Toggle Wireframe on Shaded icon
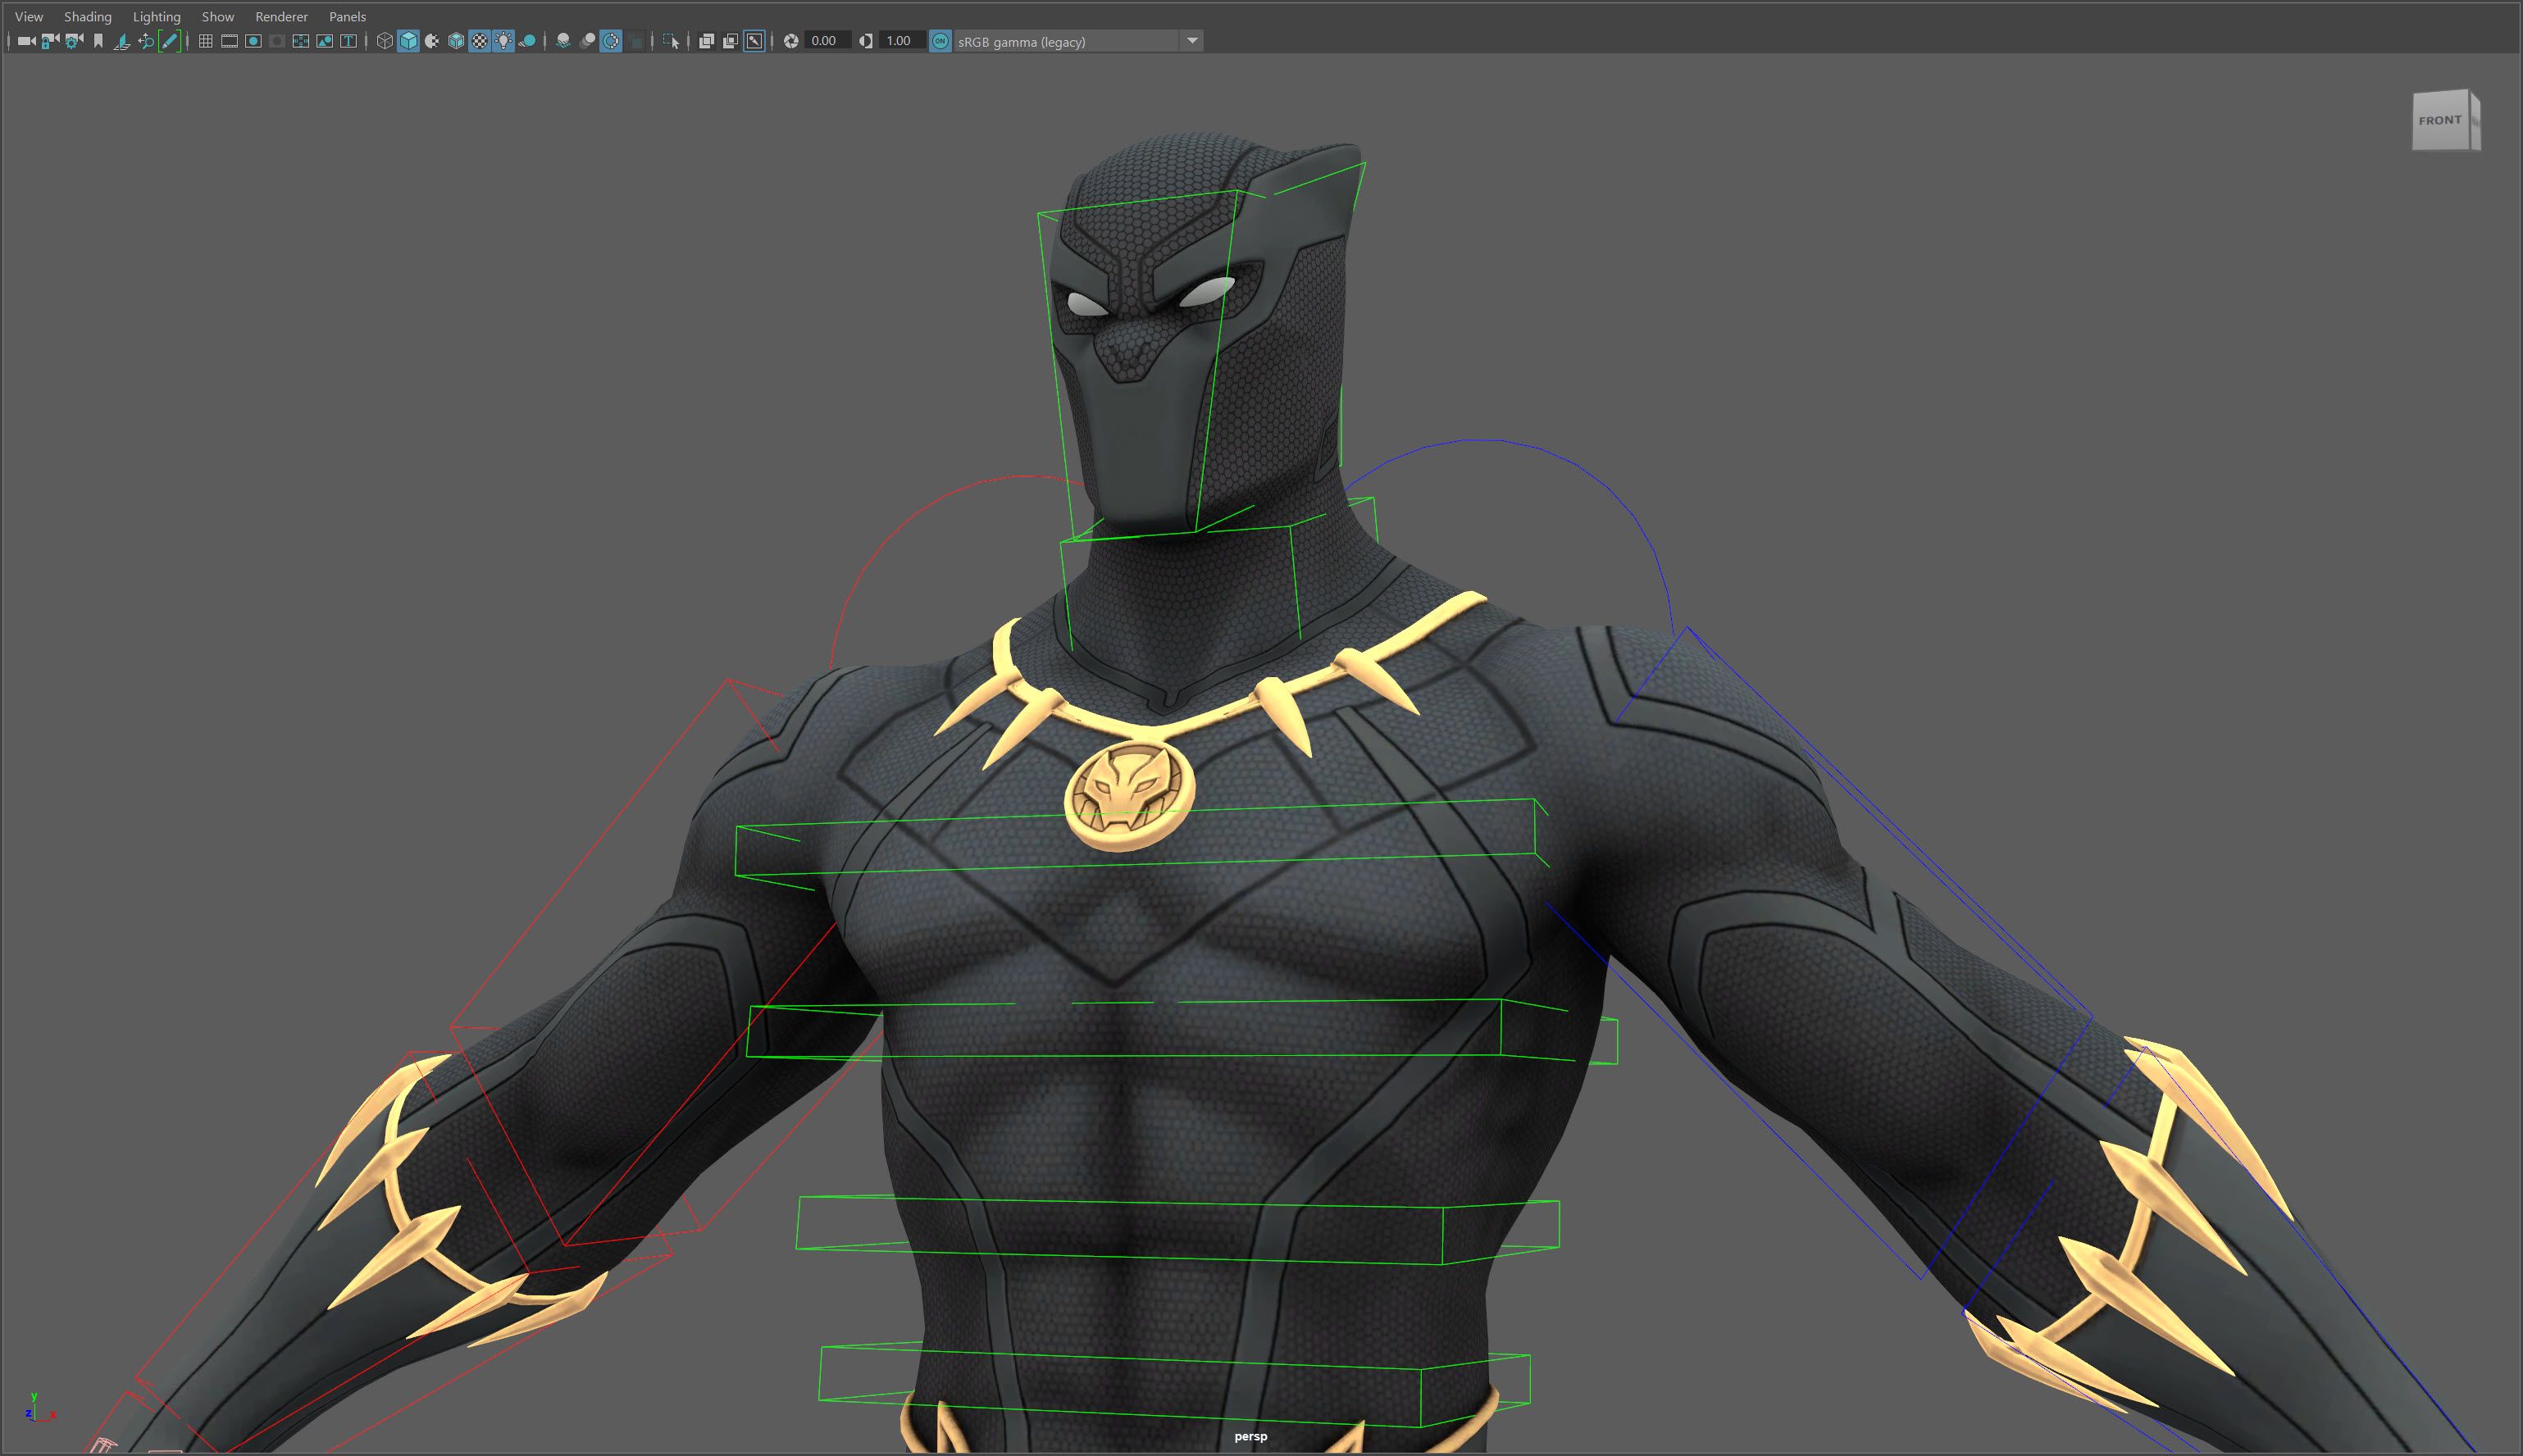 pos(456,41)
